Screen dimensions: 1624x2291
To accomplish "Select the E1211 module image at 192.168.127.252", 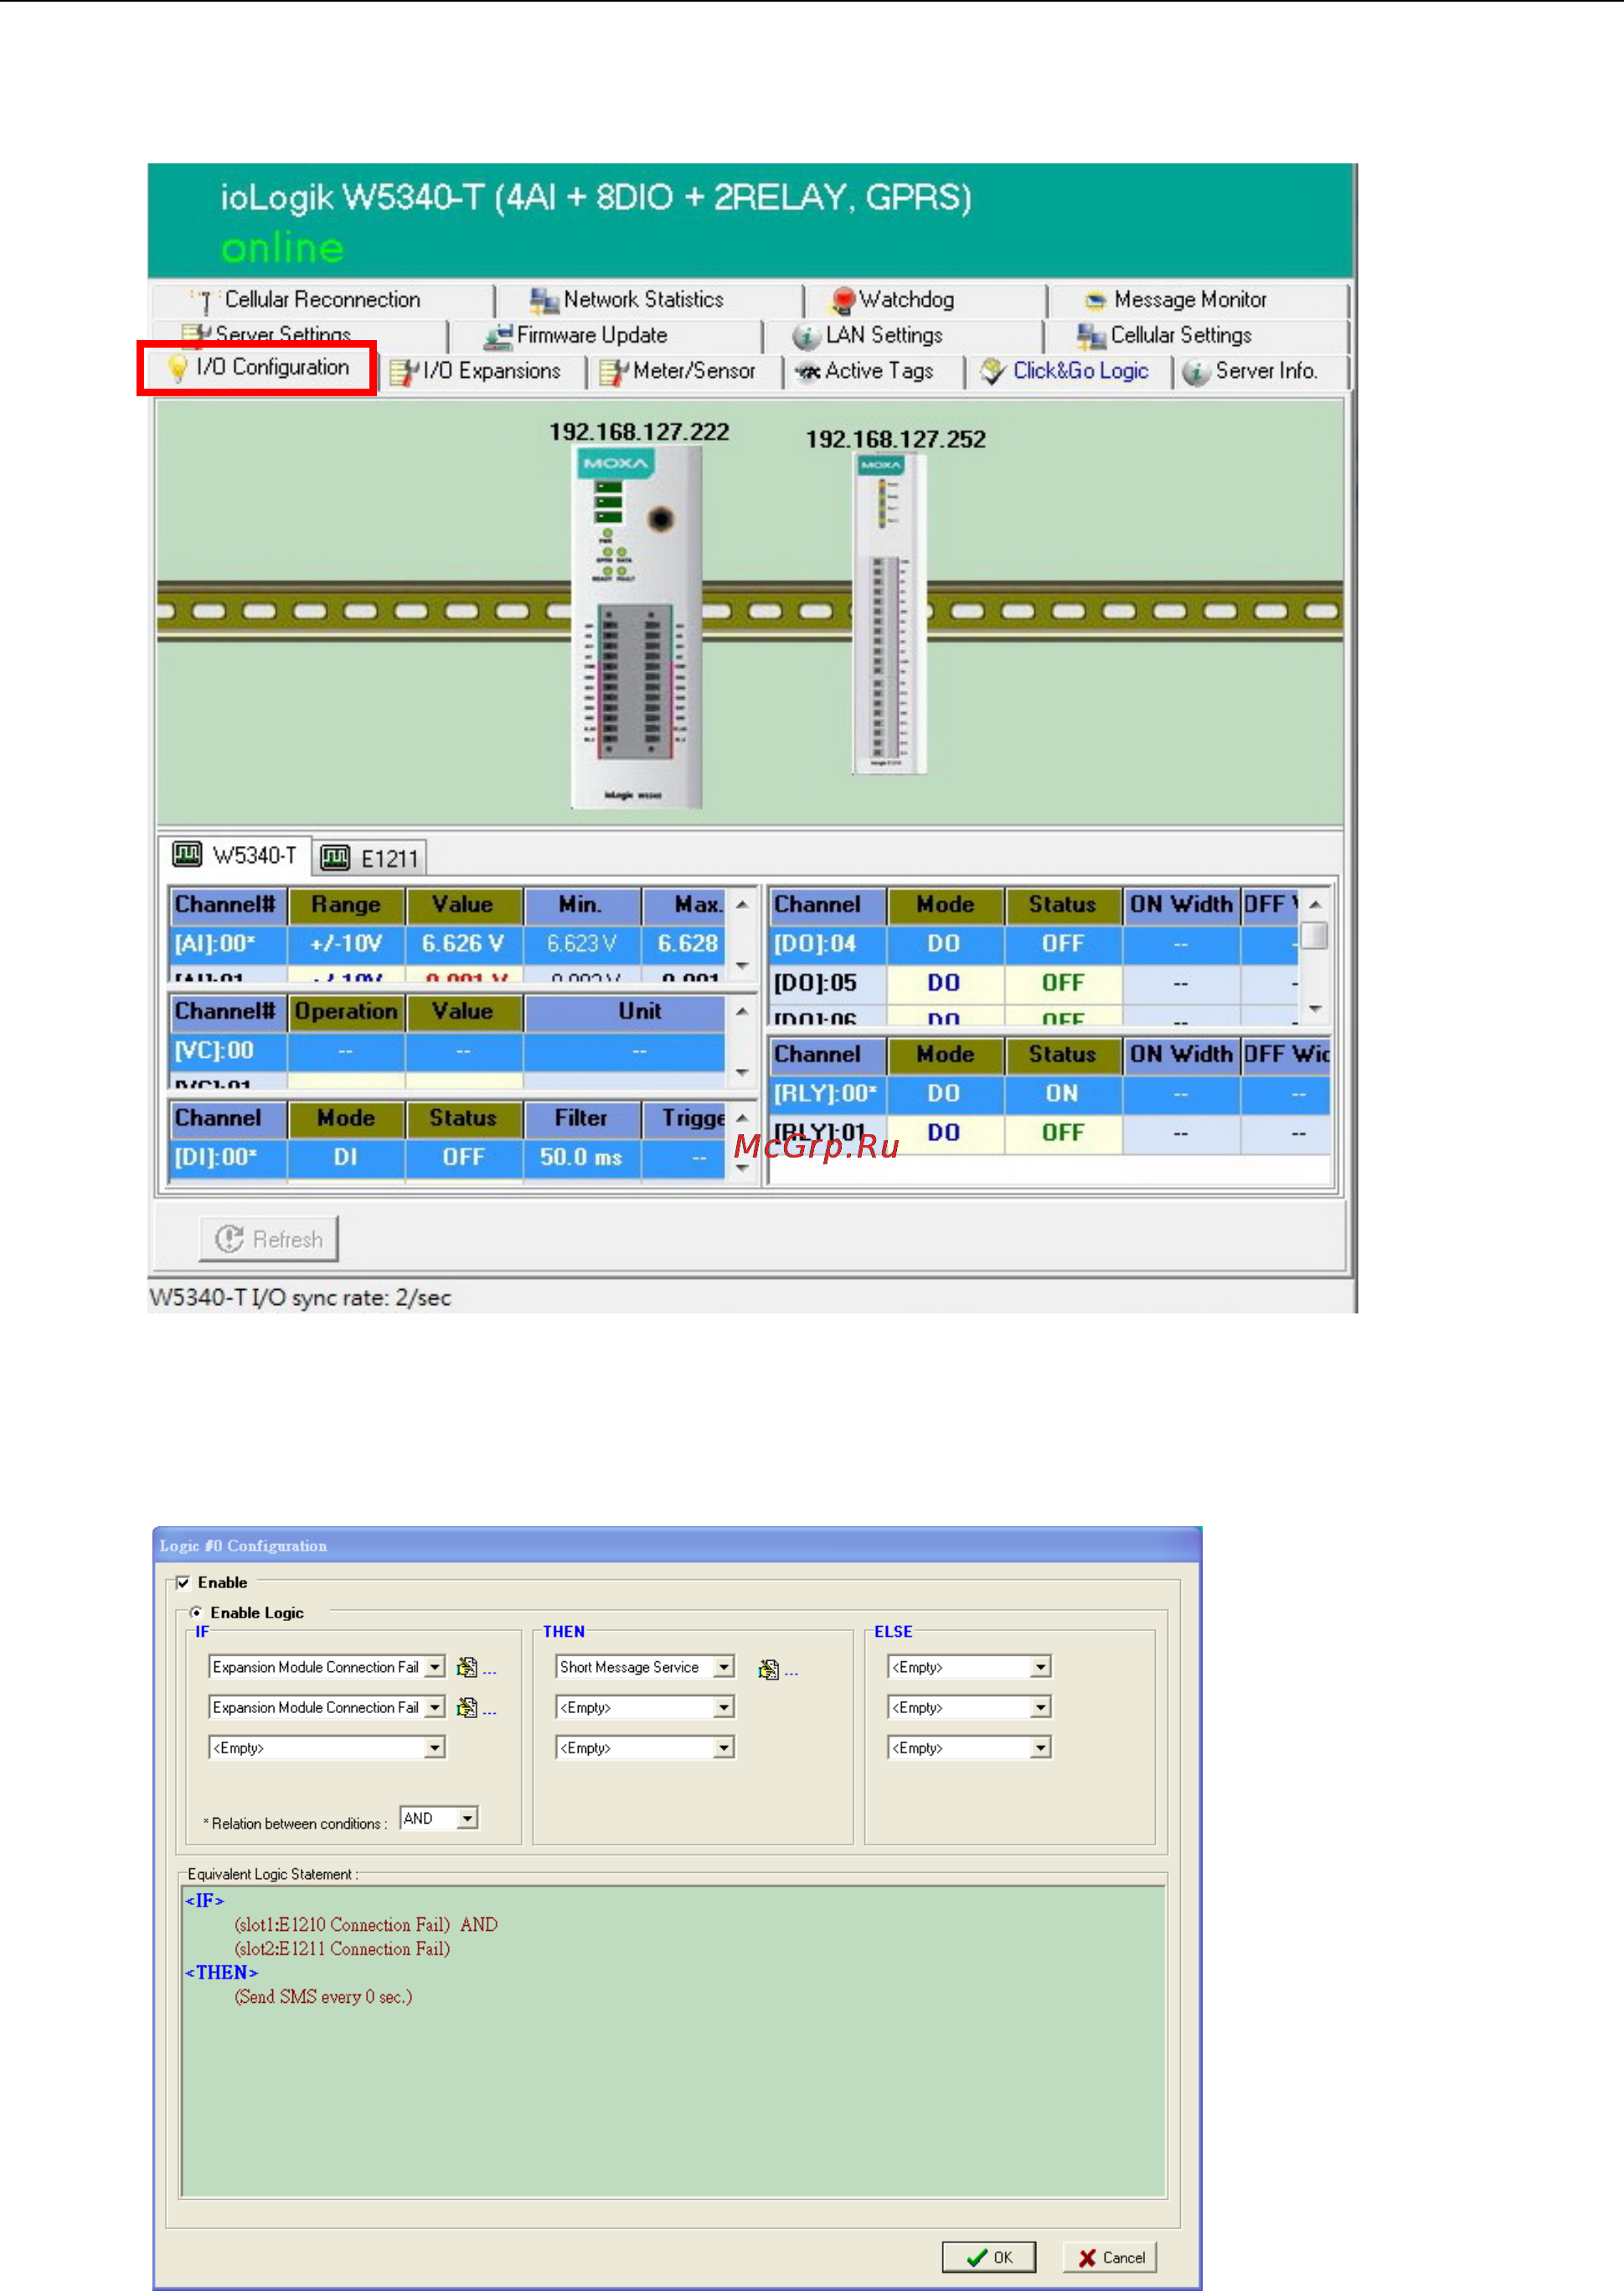I will pyautogui.click(x=890, y=614).
